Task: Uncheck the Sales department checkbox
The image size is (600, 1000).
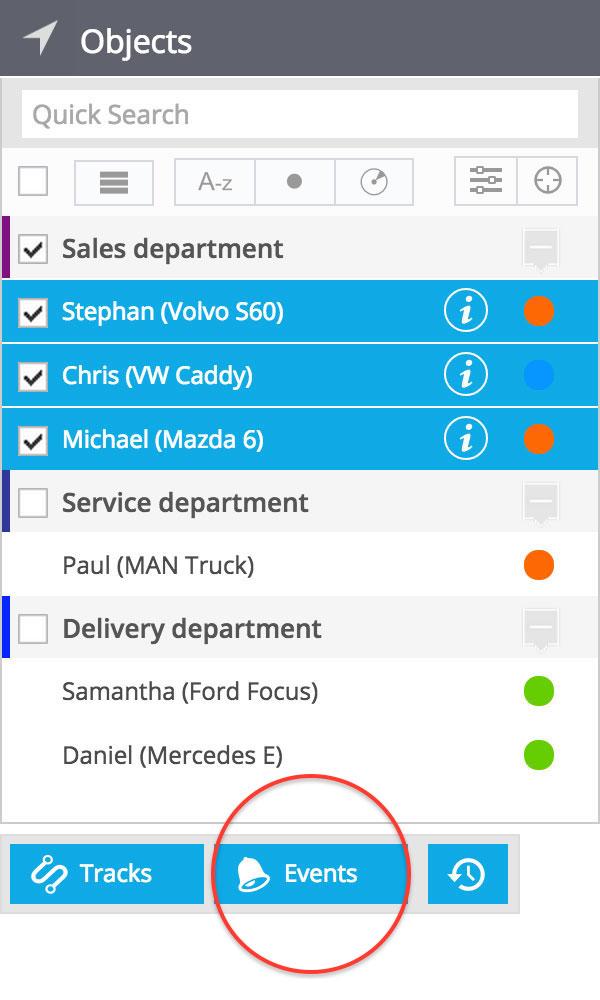Action: coord(33,249)
